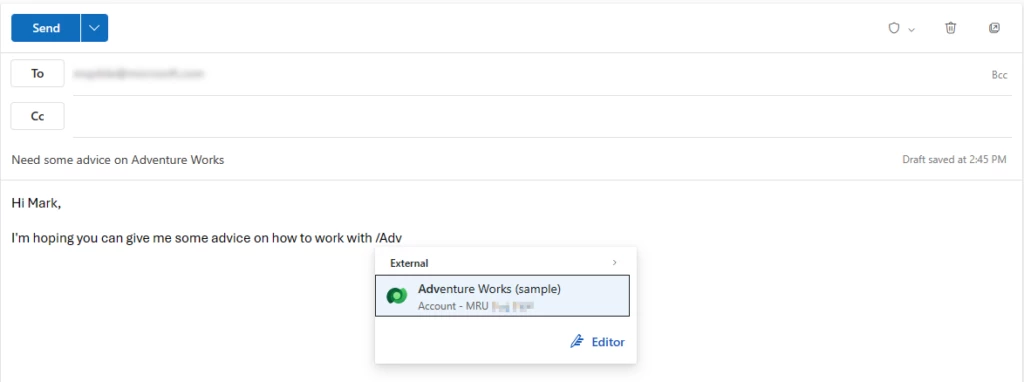This screenshot has height=382, width=1024.
Task: Click the subject line about Adventure Works
Action: click(x=118, y=159)
